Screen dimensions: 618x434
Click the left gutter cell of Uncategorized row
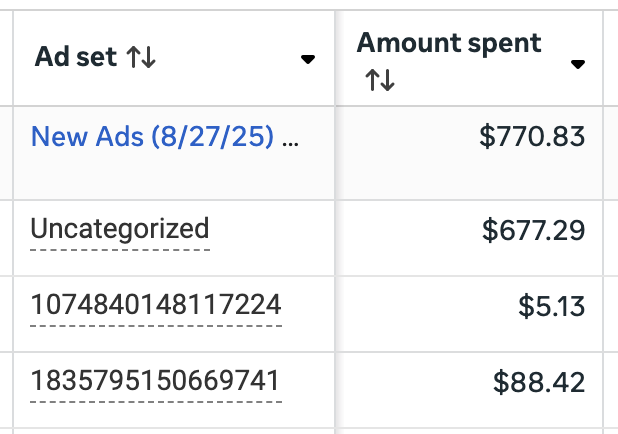6,238
